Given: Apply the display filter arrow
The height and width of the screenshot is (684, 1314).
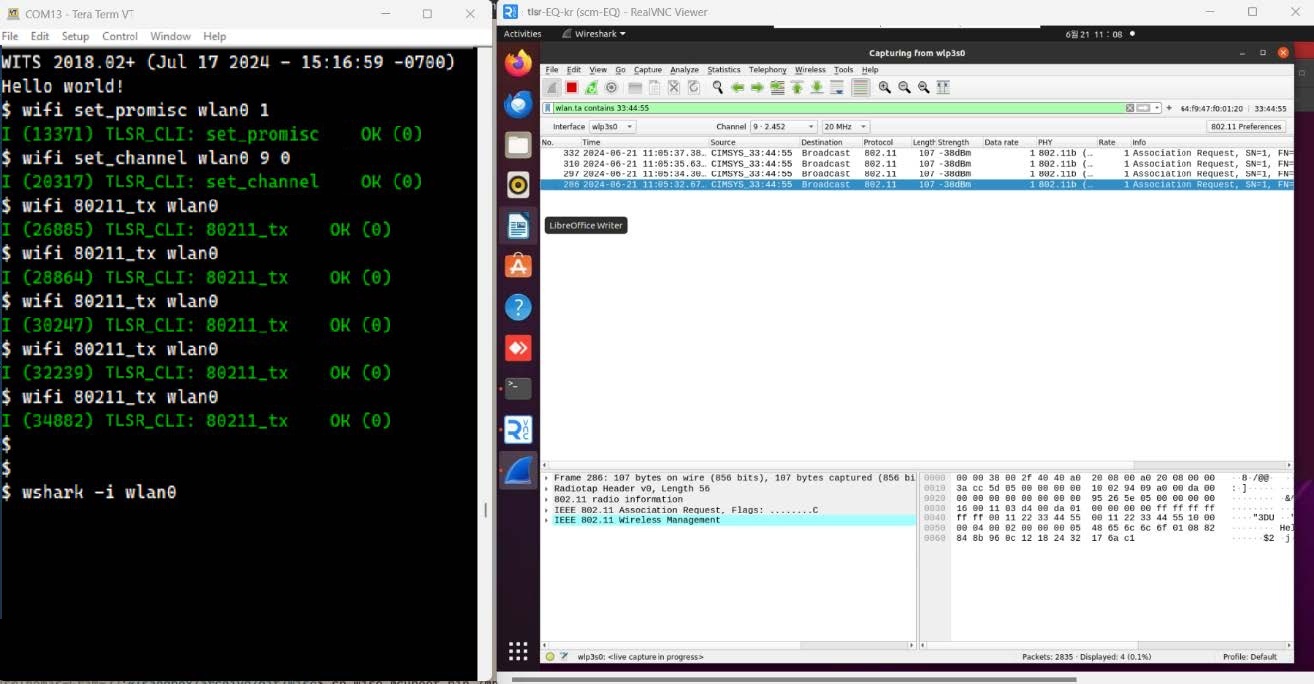Looking at the screenshot, I should pyautogui.click(x=1143, y=108).
